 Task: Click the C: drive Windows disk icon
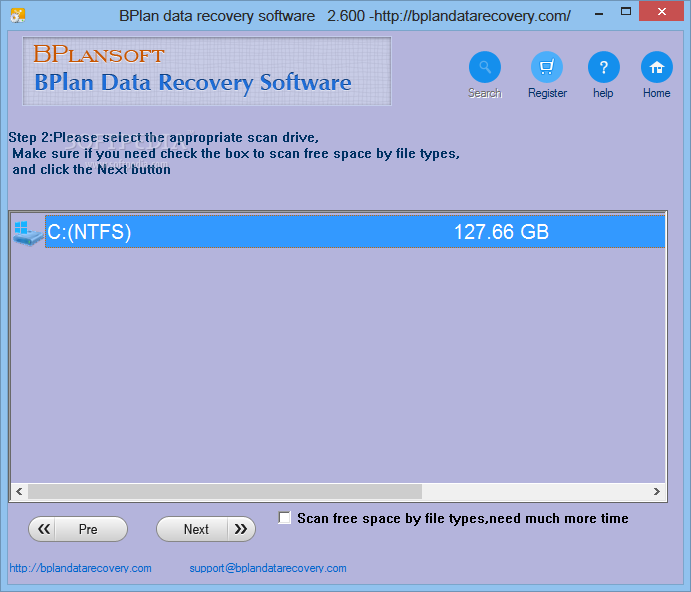click(27, 233)
